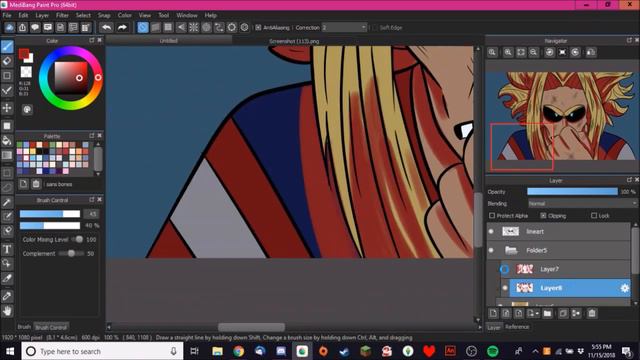640x360 pixels.
Task: Zoom in on the Navigator panel
Action: [508, 52]
